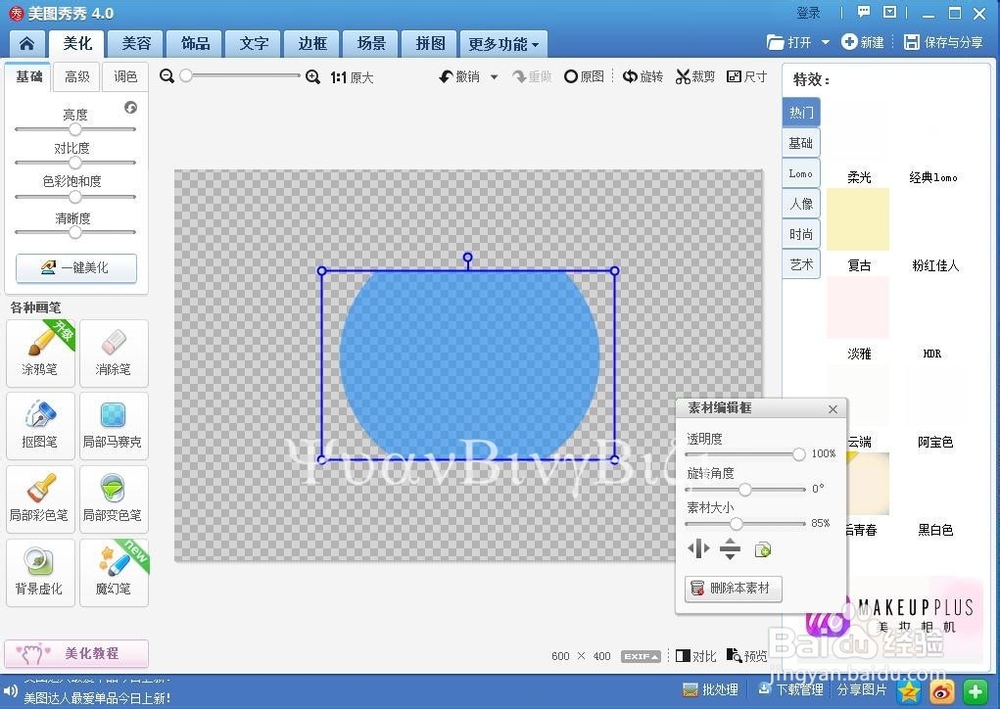Enable 对比 comparison view
Image resolution: width=1000 pixels, height=709 pixels.
(x=697, y=655)
